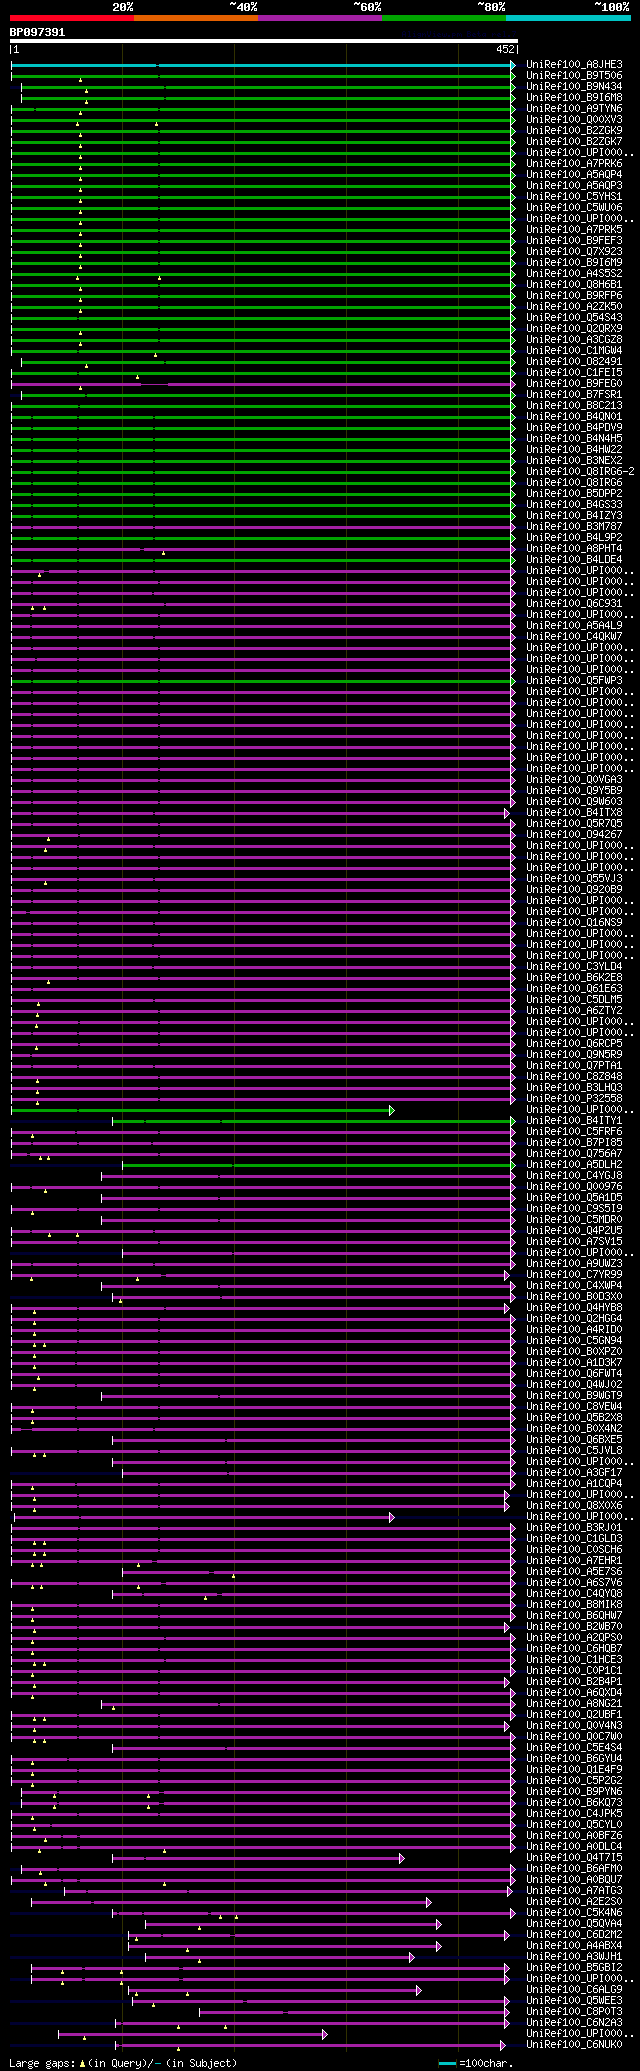Select the UniRef100_Q5FWP3 label
Screen dimensions: 640x2071
coord(574,681)
